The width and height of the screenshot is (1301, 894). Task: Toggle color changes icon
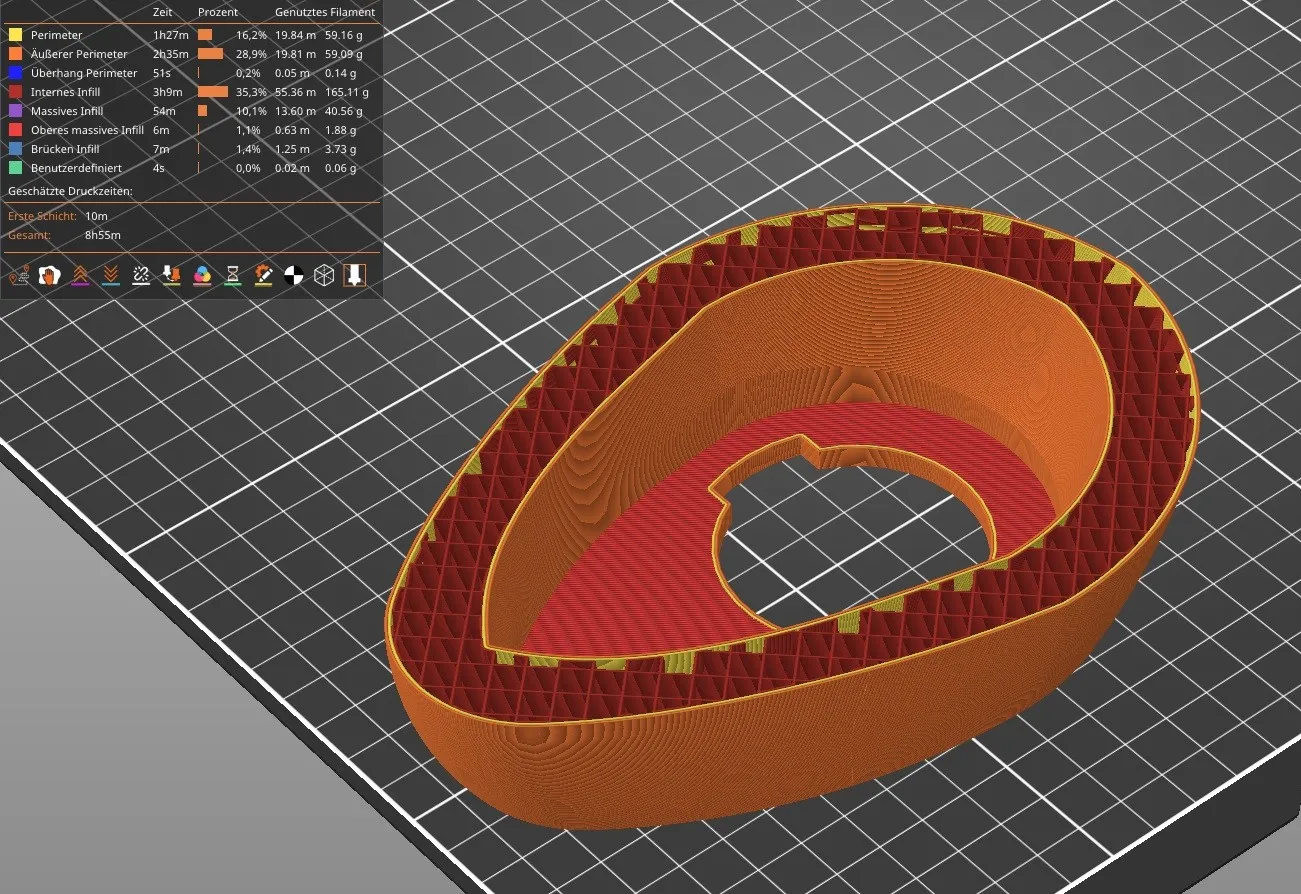click(202, 275)
